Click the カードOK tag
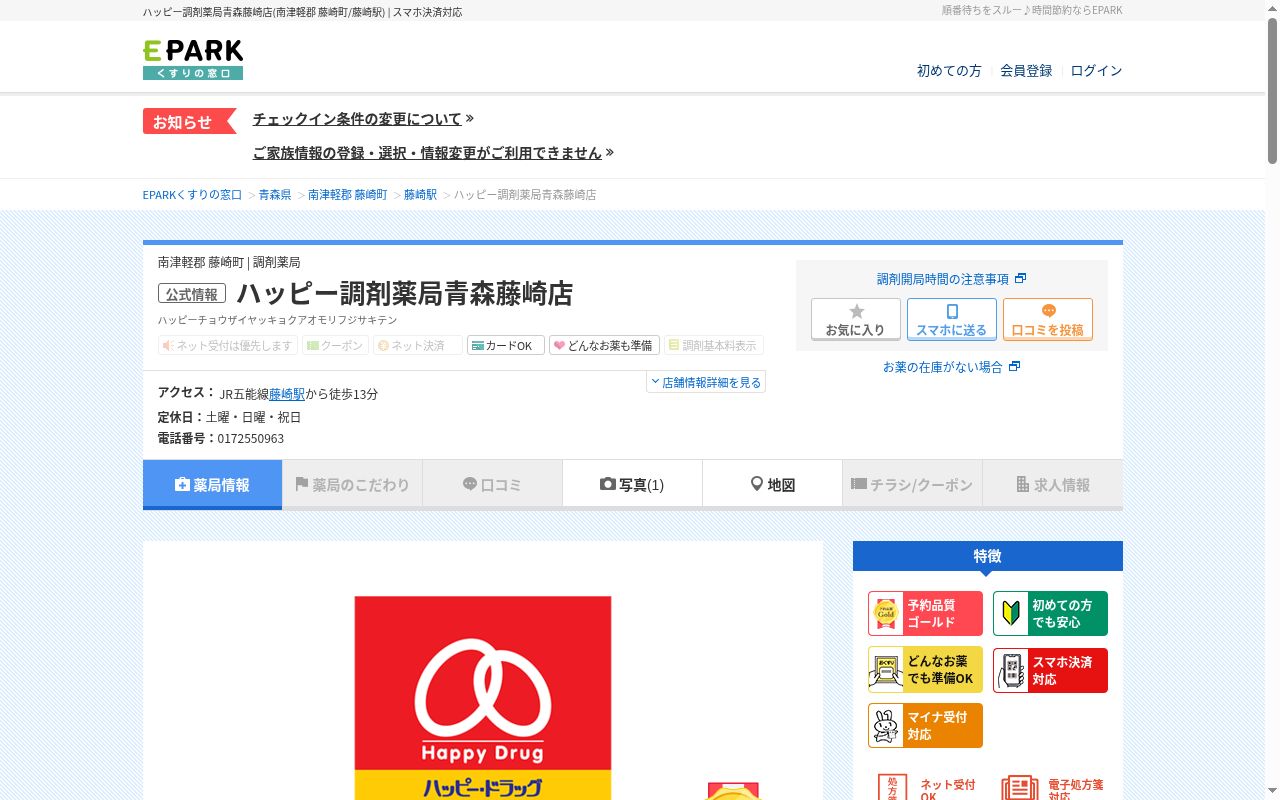 click(x=506, y=345)
